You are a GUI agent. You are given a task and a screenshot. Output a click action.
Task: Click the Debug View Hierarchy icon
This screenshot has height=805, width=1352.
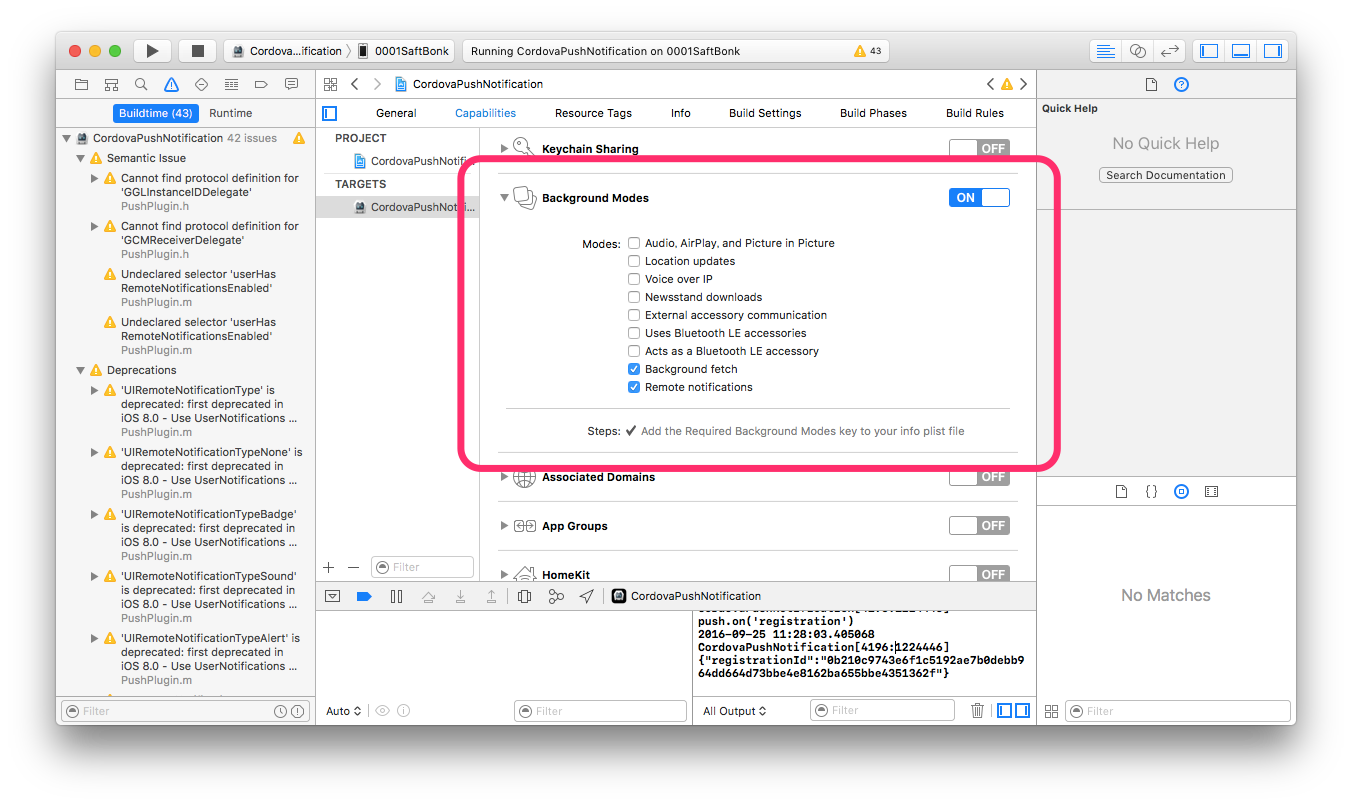click(x=524, y=596)
